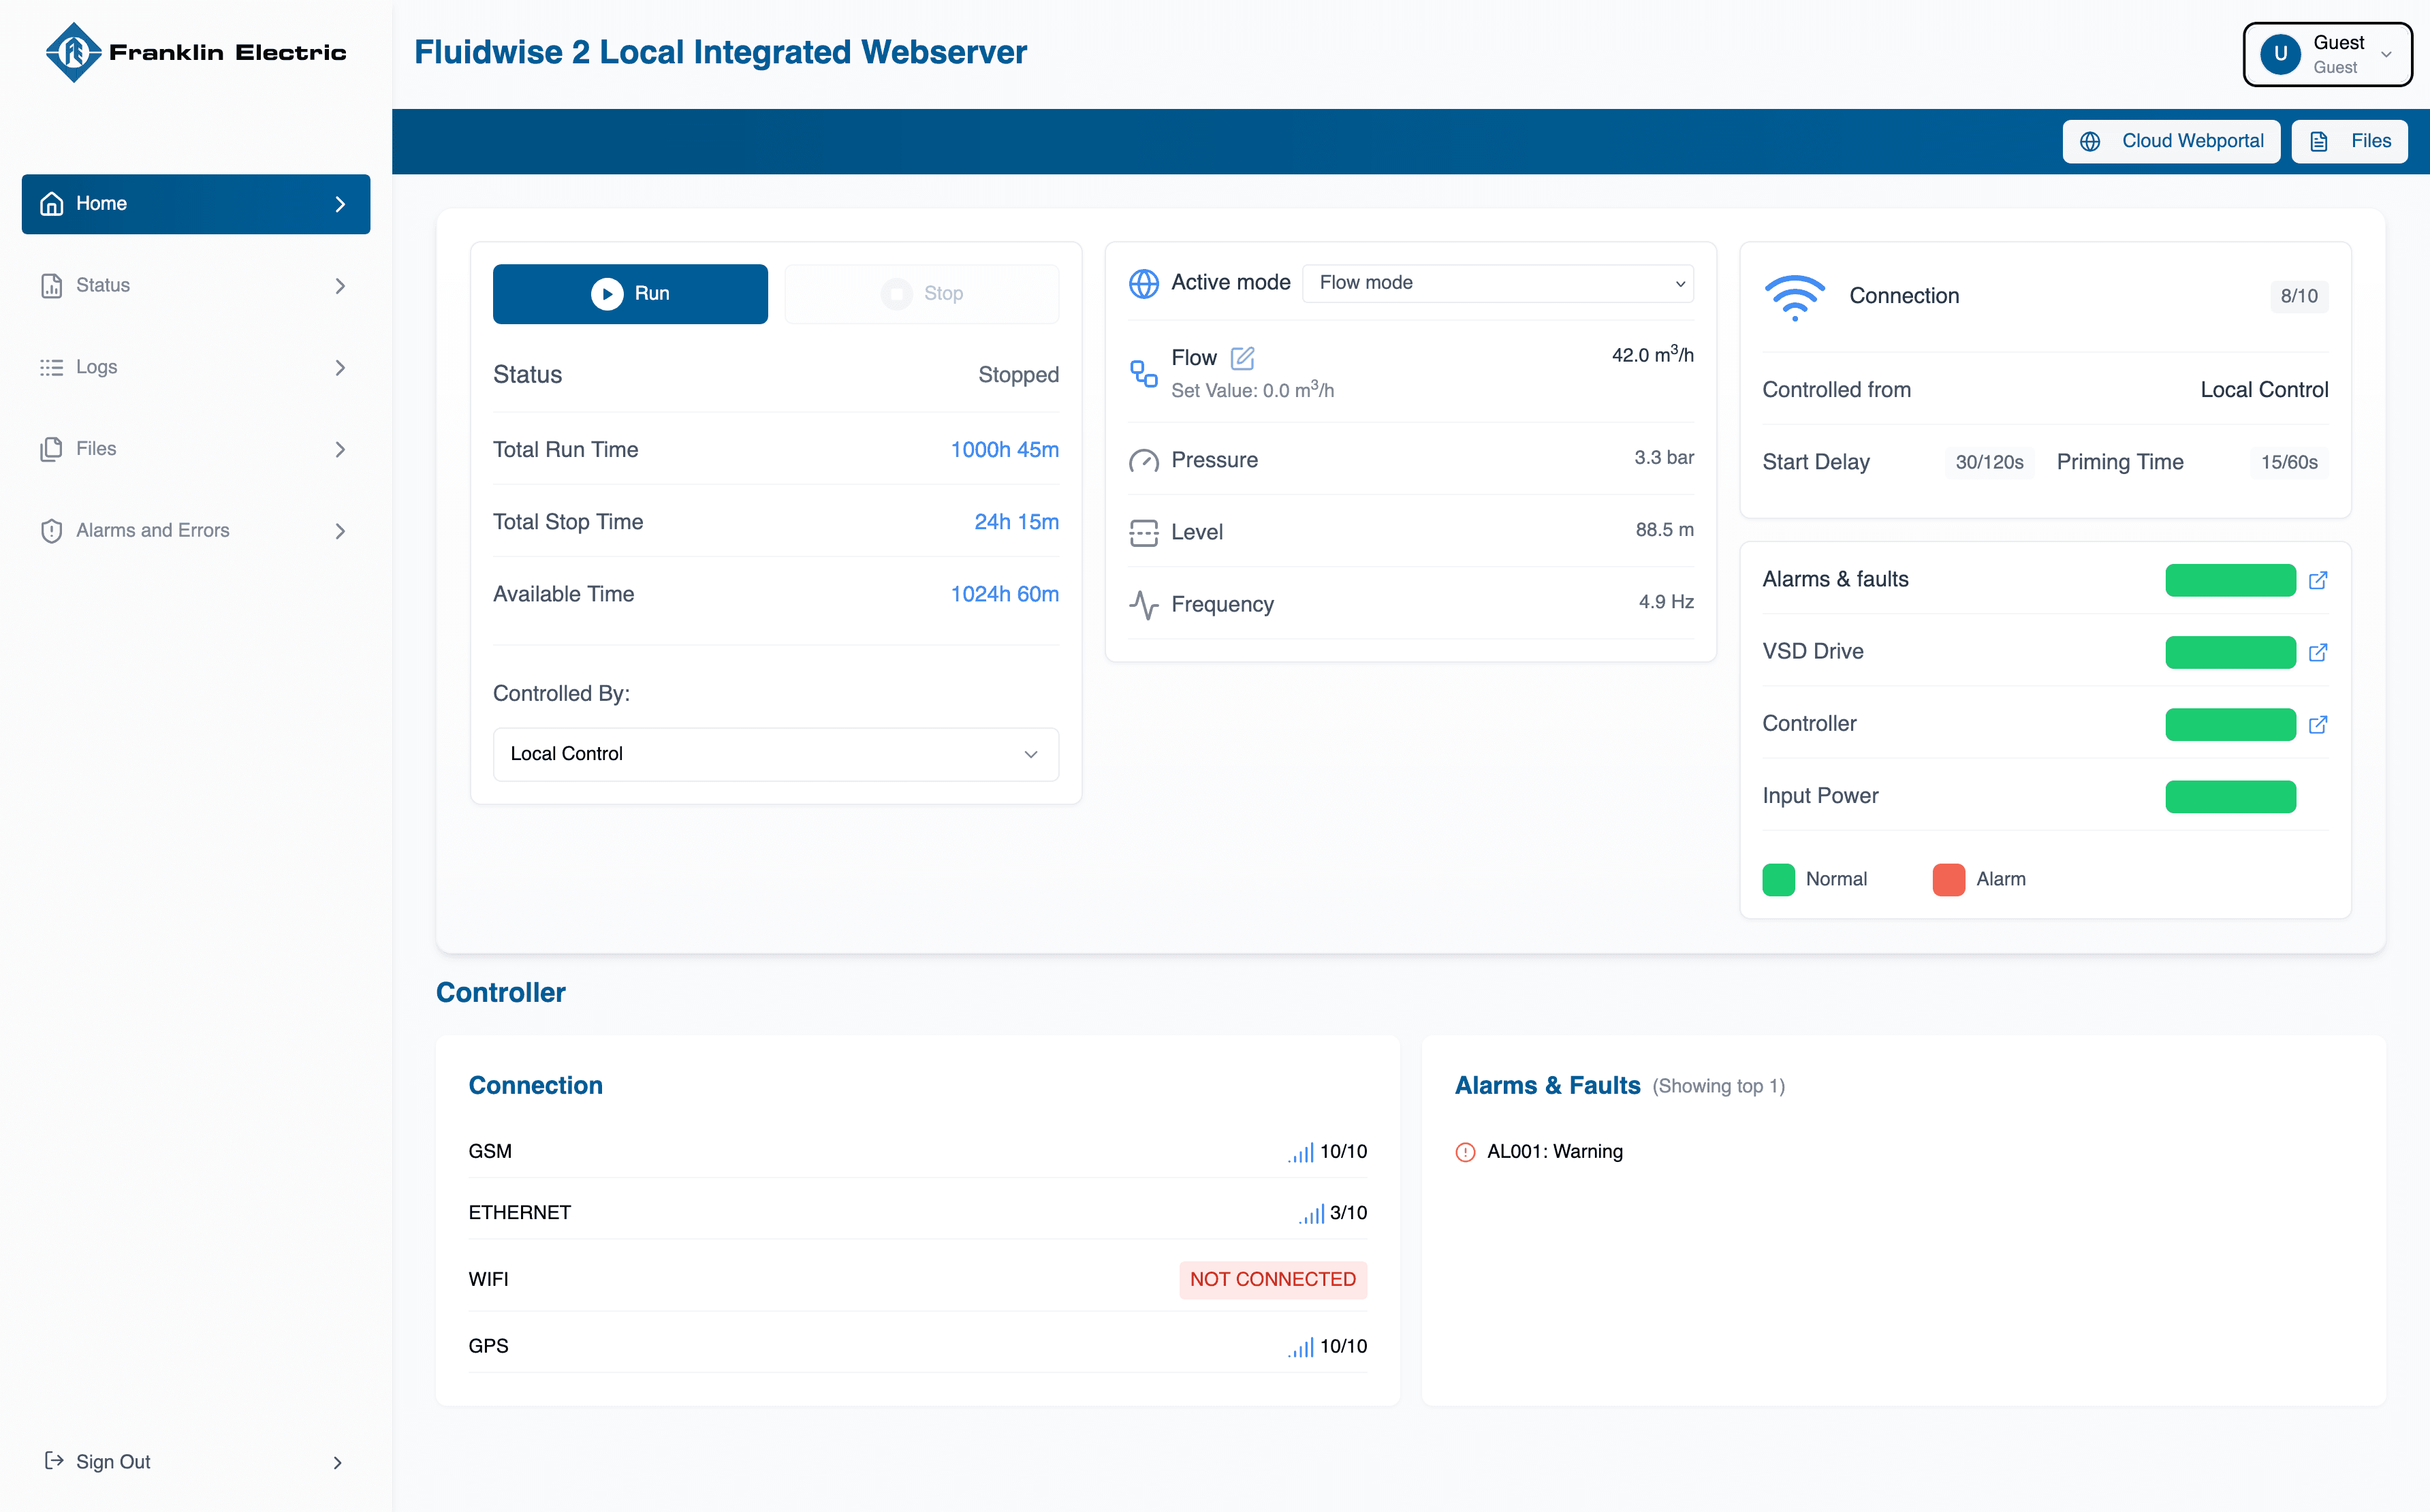Click the AL001 warning alert icon
This screenshot has height=1512, width=2430.
(x=1465, y=1152)
